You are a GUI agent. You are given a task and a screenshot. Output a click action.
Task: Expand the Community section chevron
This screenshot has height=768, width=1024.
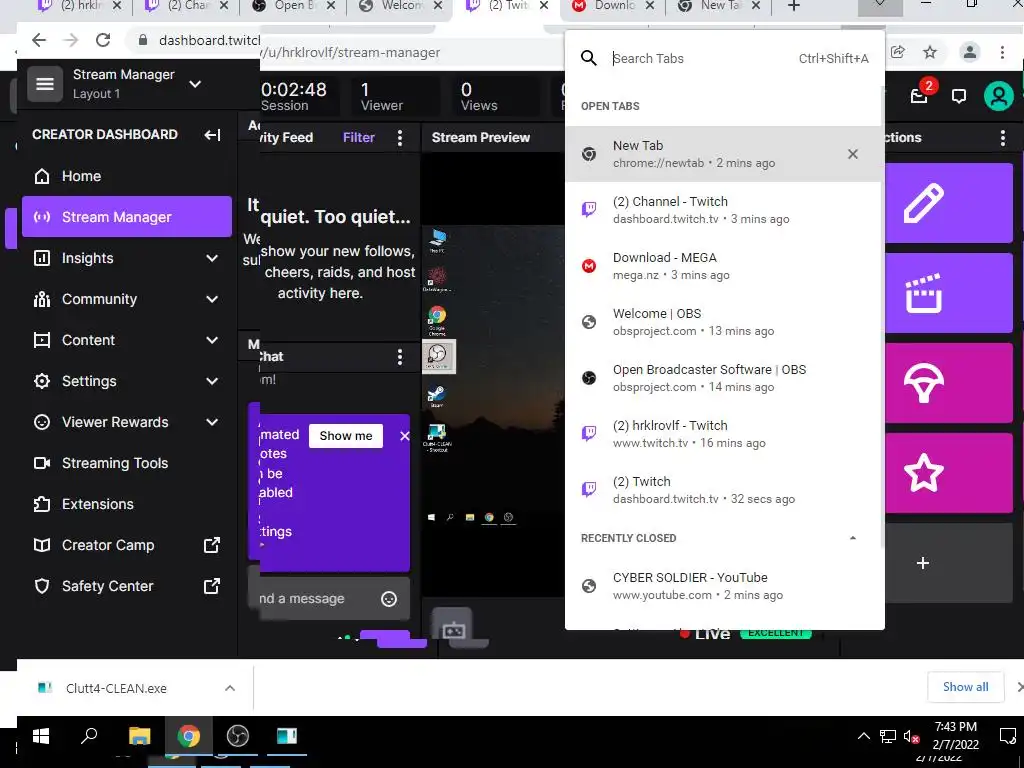[212, 300]
